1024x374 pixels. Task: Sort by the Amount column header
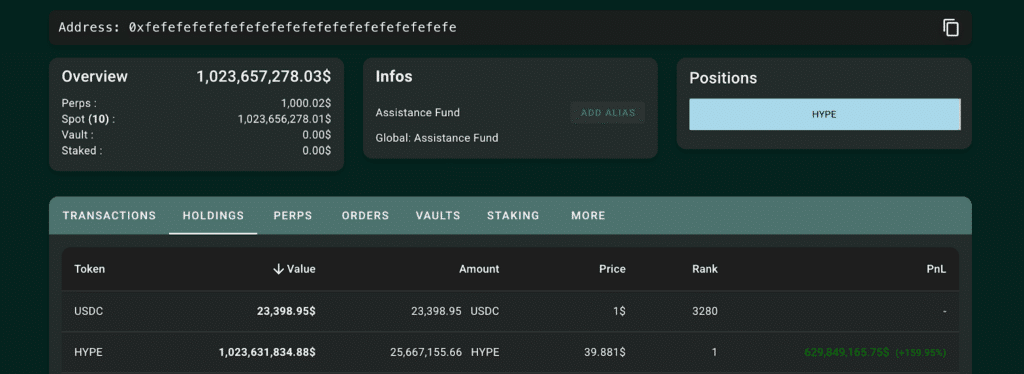[x=479, y=269]
